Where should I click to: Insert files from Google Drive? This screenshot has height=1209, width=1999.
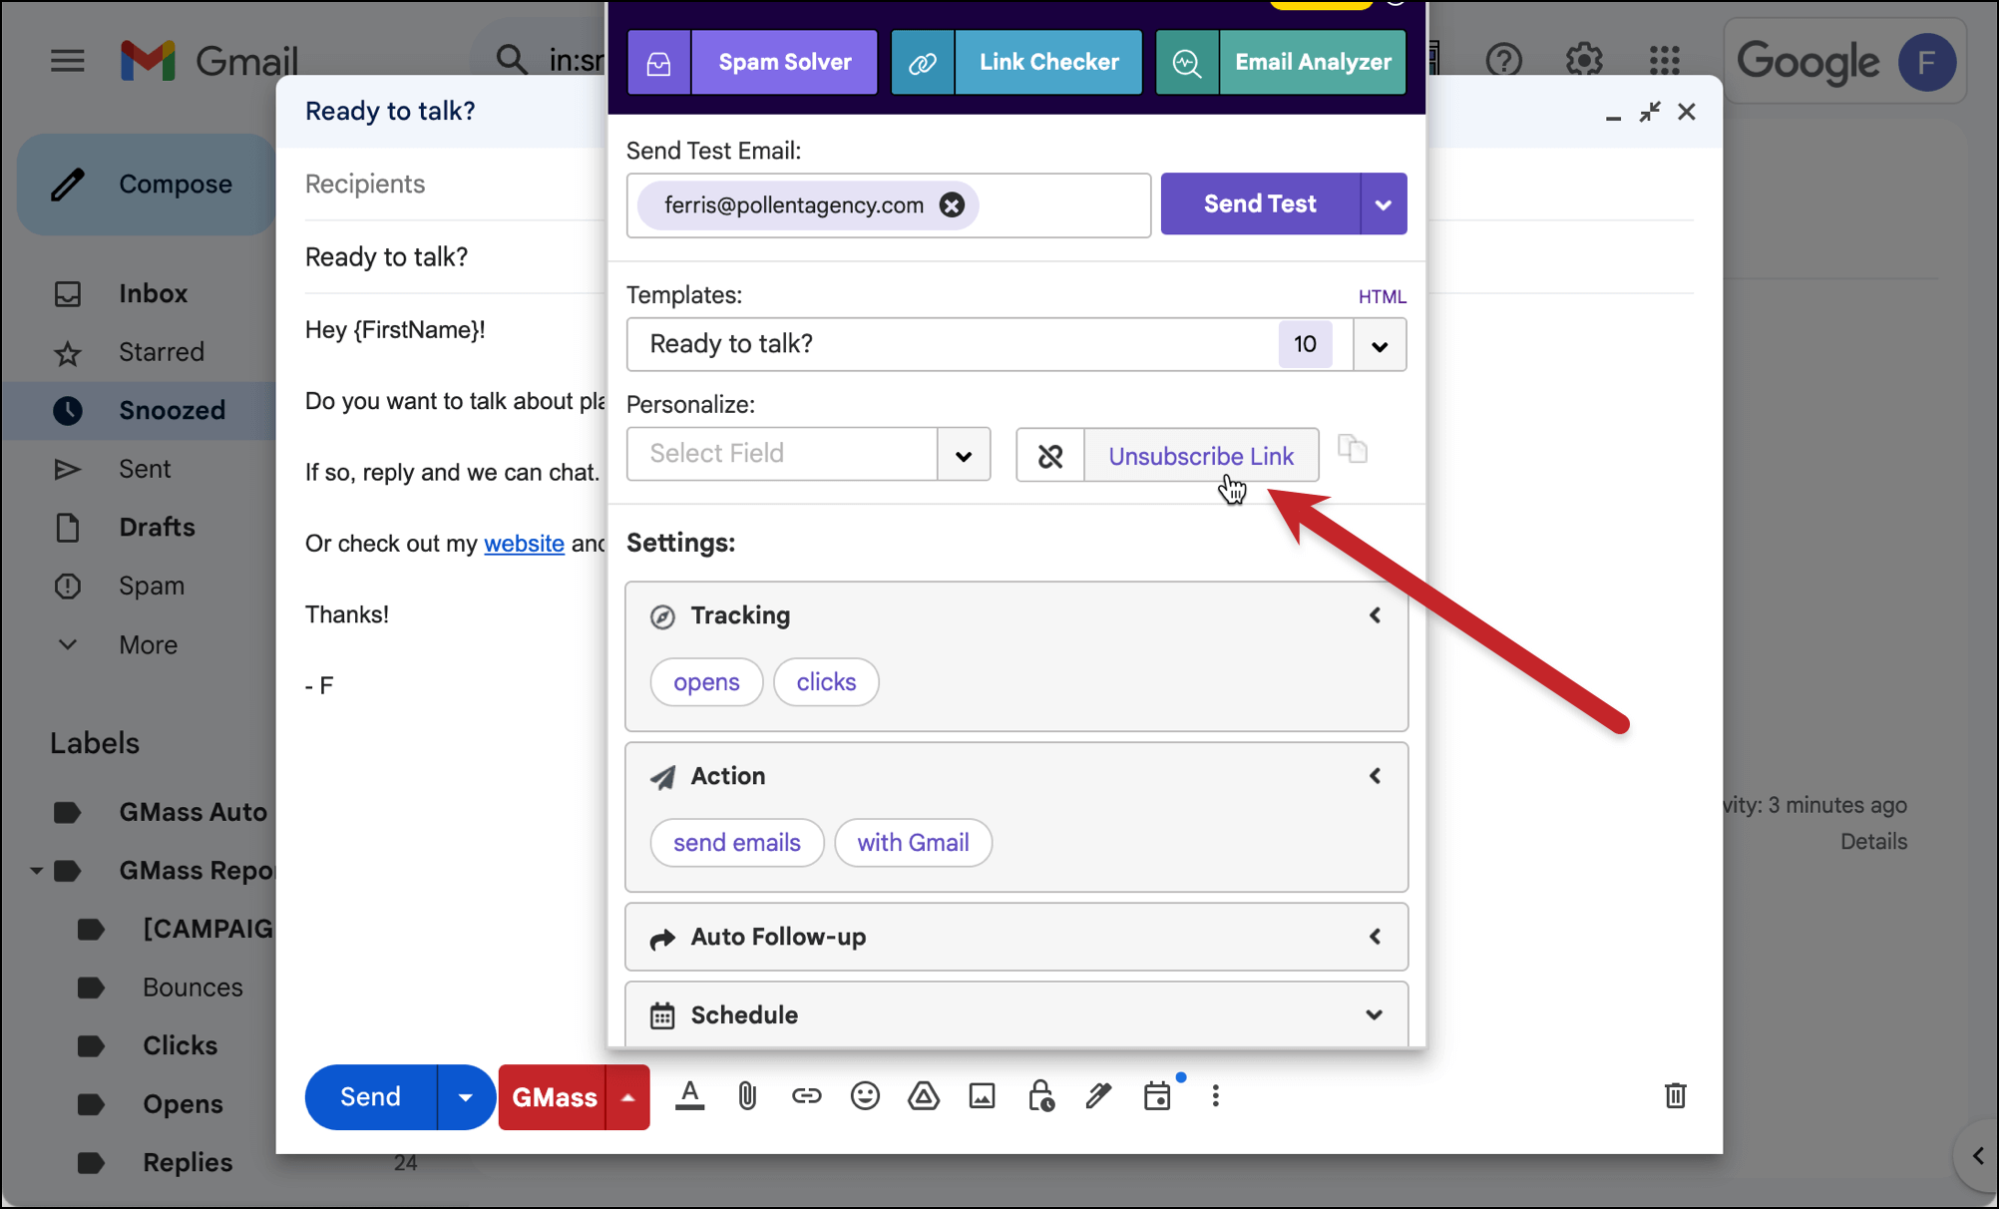(923, 1097)
